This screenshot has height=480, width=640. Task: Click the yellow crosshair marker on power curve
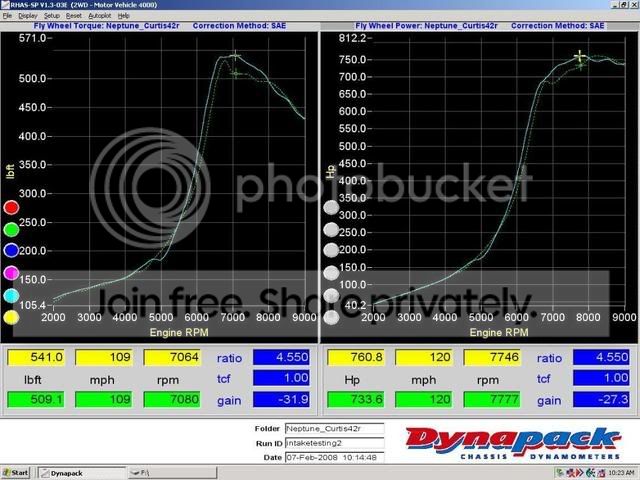coord(579,56)
